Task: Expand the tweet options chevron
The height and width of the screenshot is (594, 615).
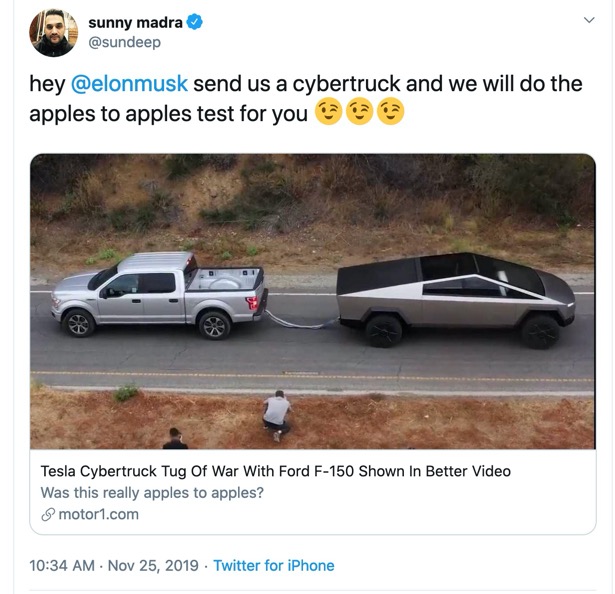Action: tap(589, 20)
